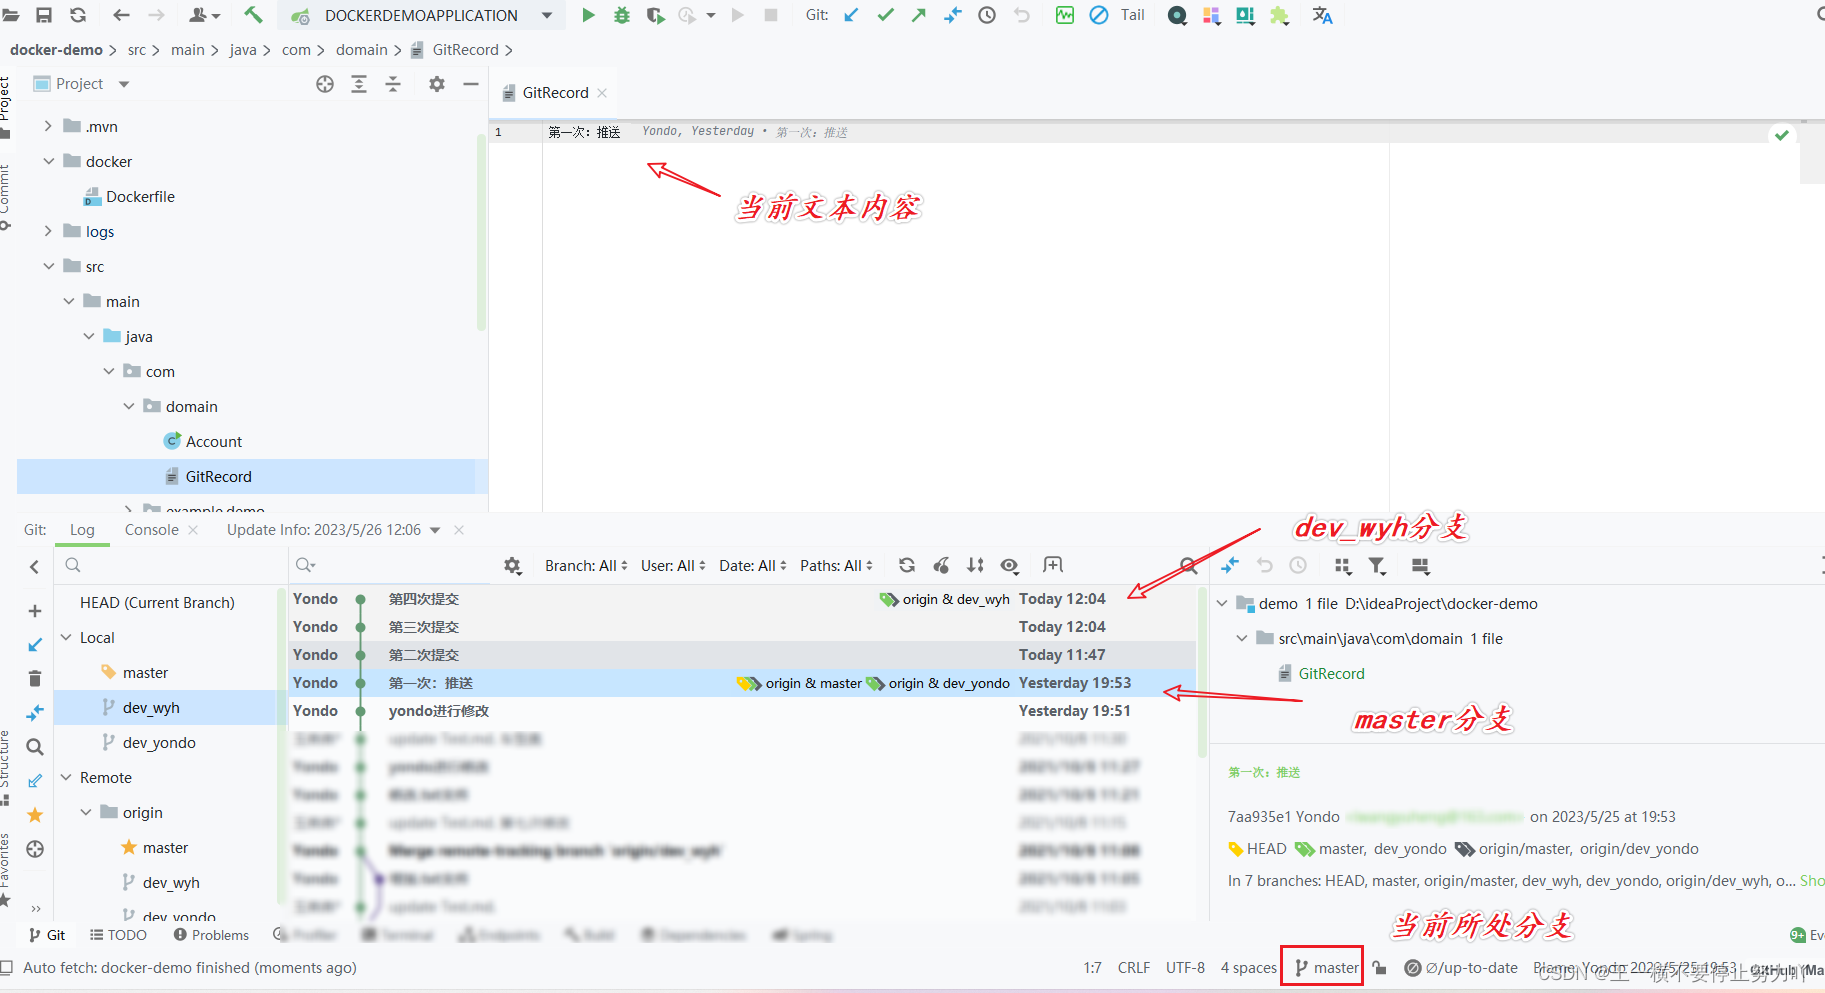Select the yondo进行修改 commit row
The width and height of the screenshot is (1825, 993).
point(742,711)
